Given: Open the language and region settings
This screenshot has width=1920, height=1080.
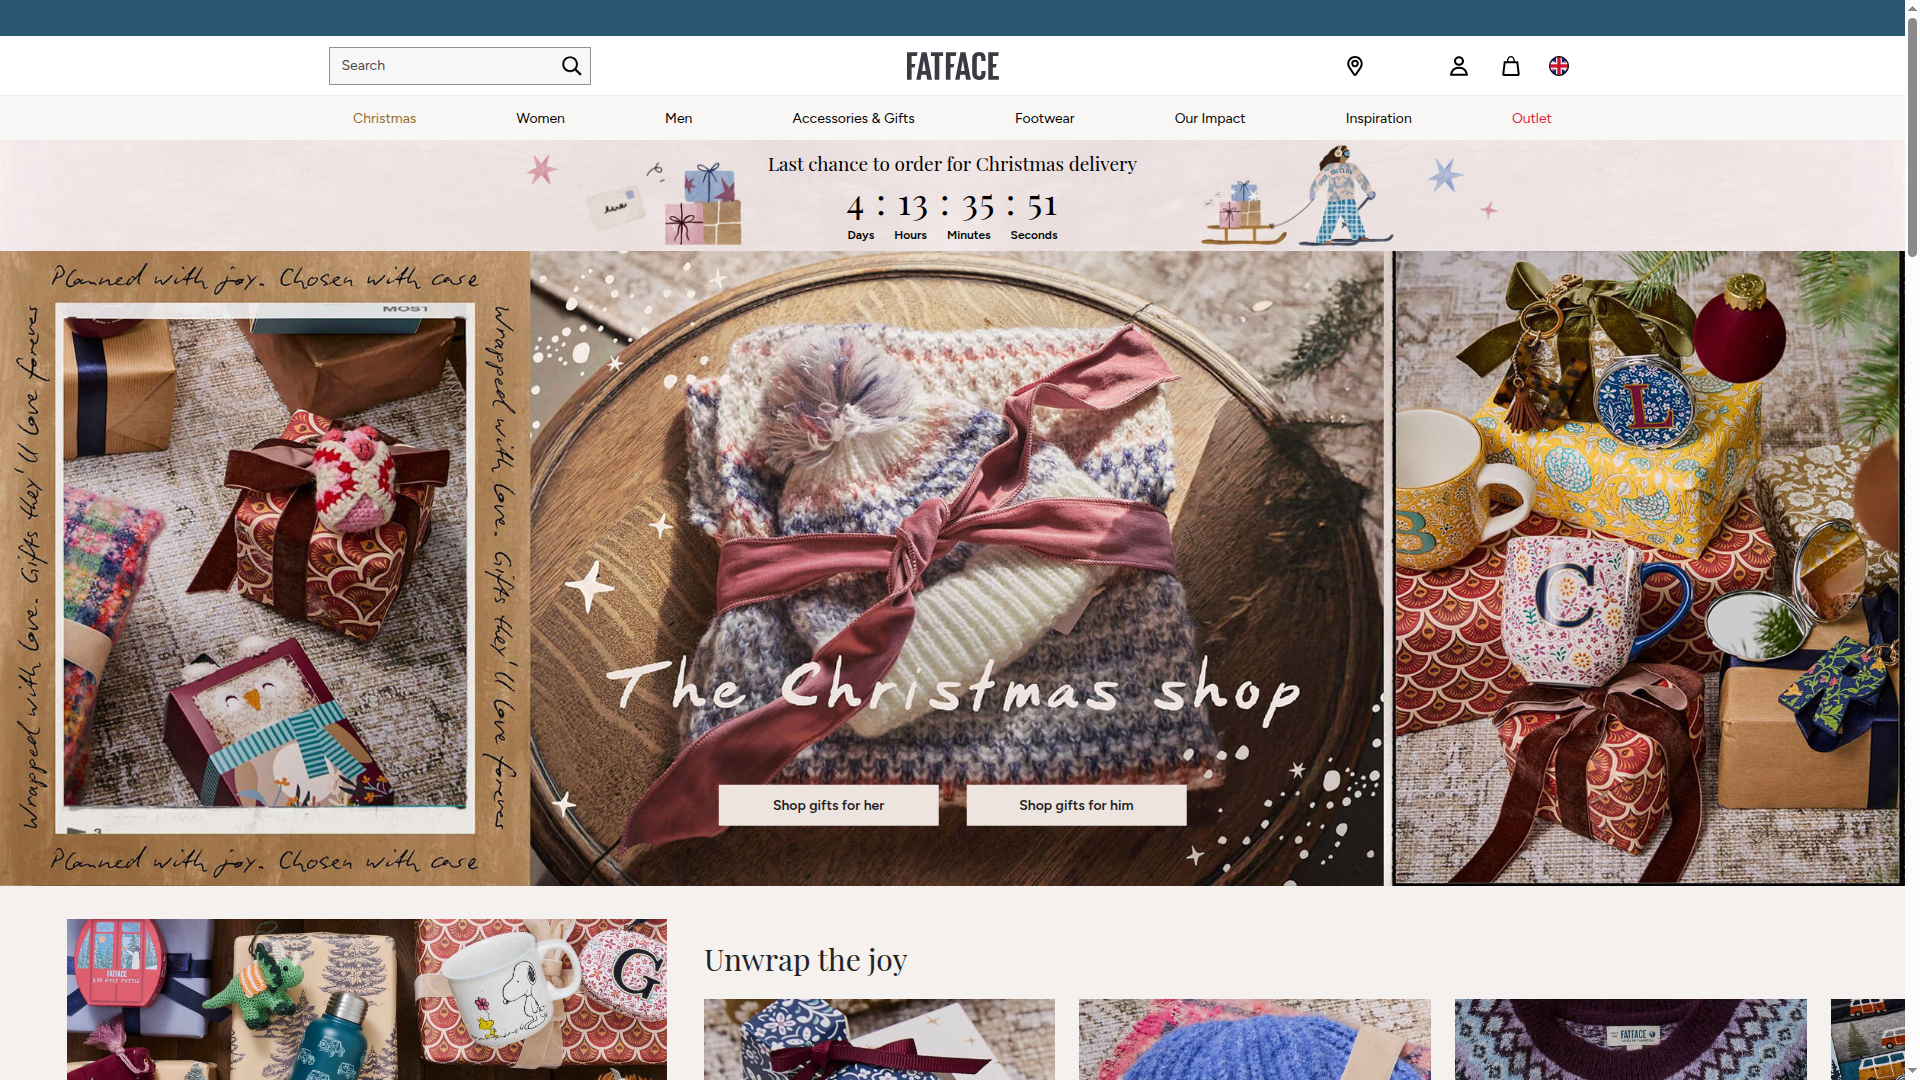Looking at the screenshot, I should (x=1558, y=66).
